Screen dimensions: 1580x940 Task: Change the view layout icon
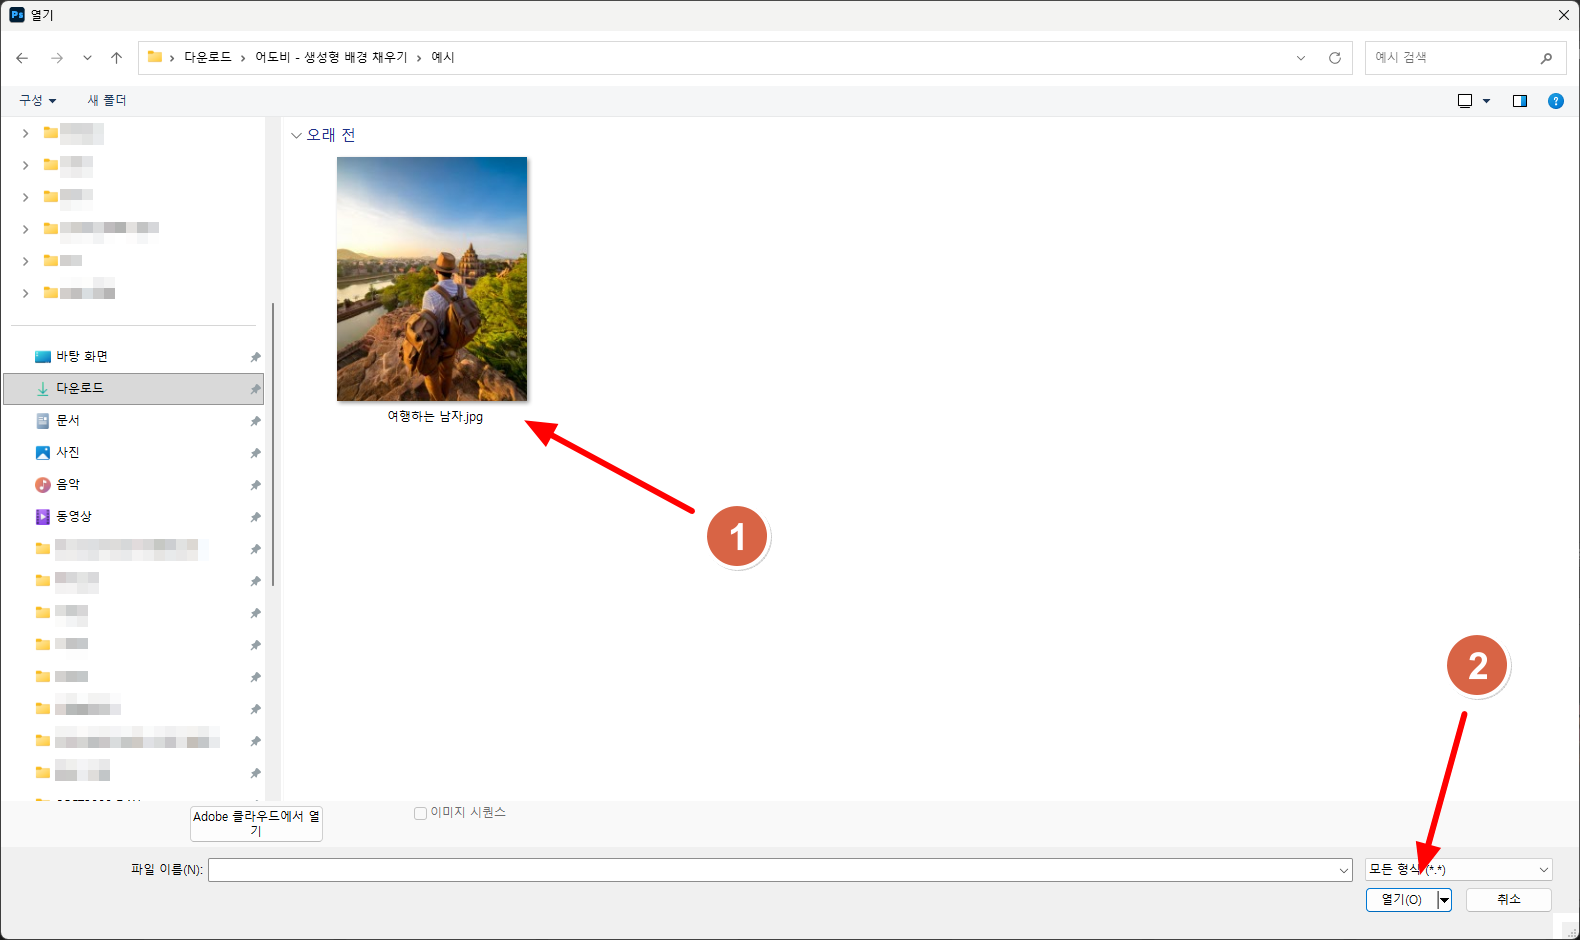[x=1465, y=101]
